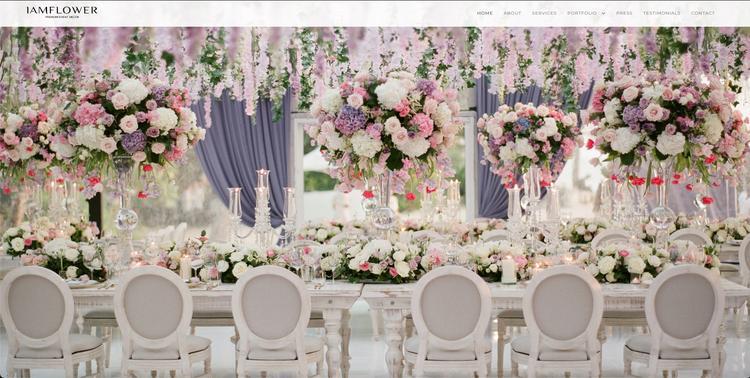
Task: Open the Contact page
Action: 703,13
